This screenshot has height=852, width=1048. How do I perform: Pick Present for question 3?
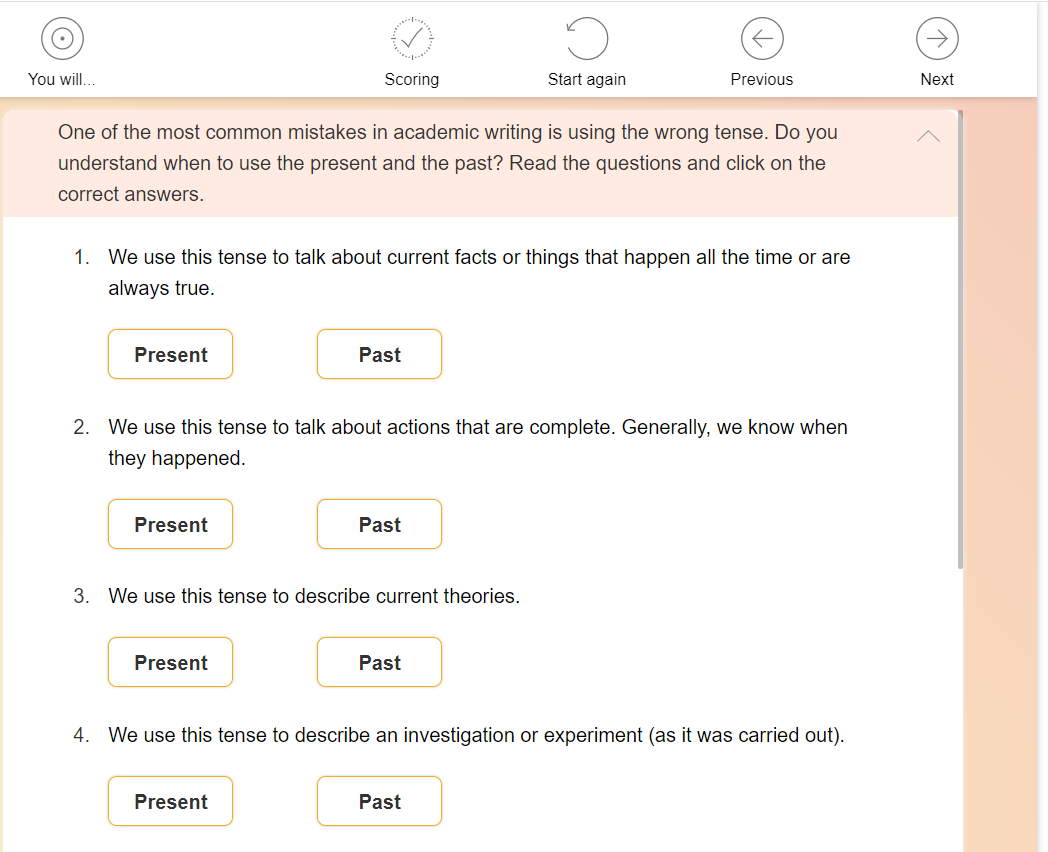(x=170, y=663)
